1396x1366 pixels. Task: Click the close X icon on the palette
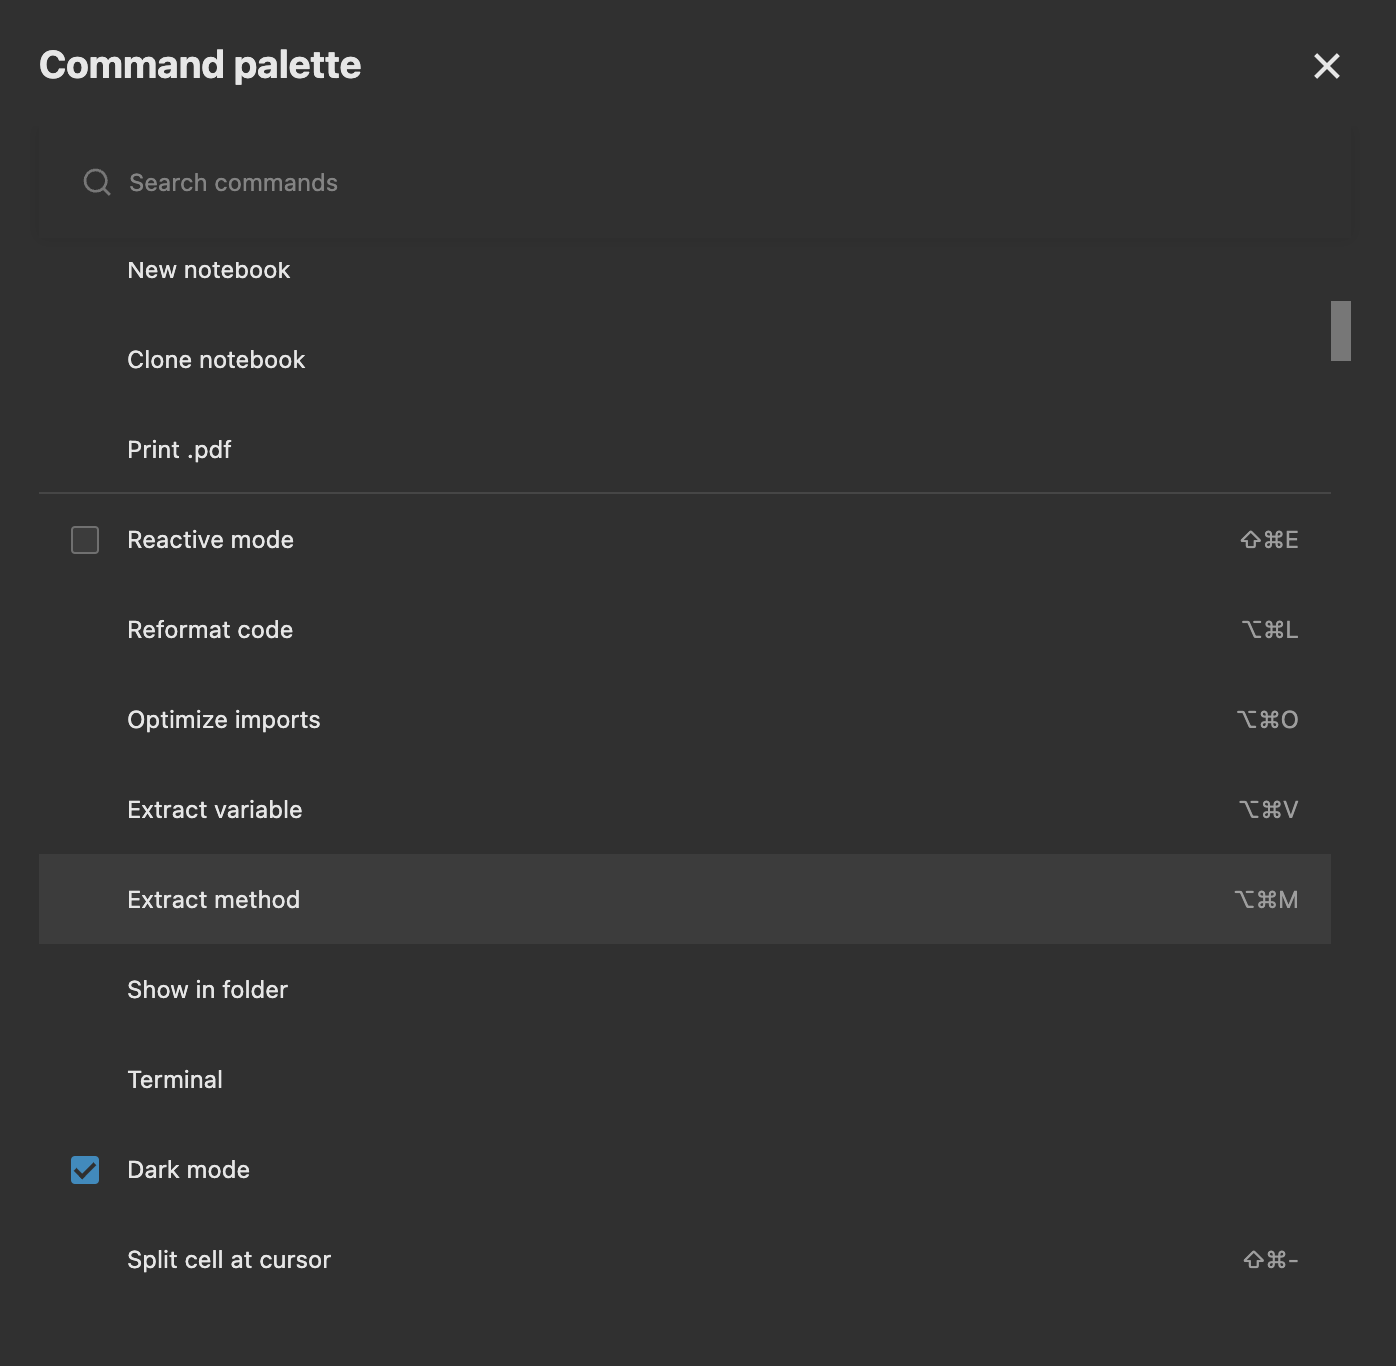pyautogui.click(x=1326, y=66)
